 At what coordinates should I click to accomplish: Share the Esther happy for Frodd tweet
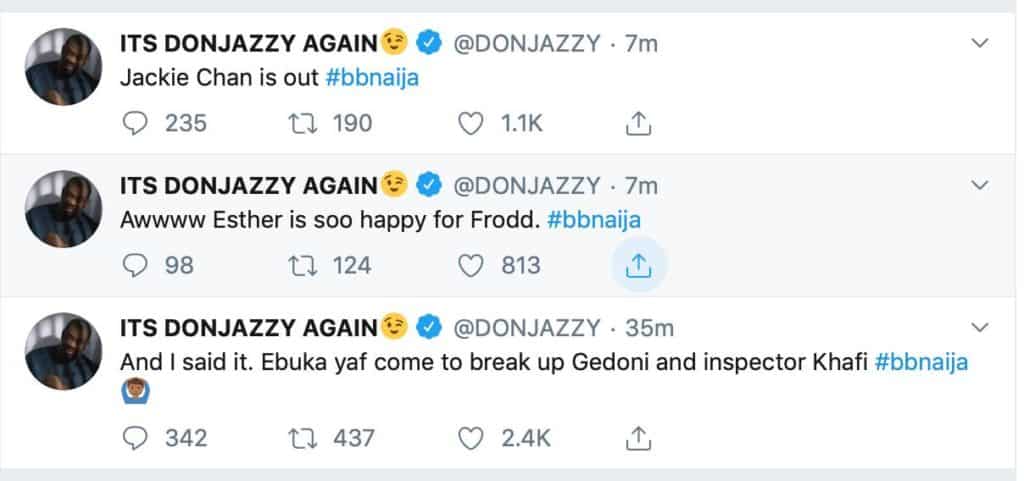tap(638, 265)
